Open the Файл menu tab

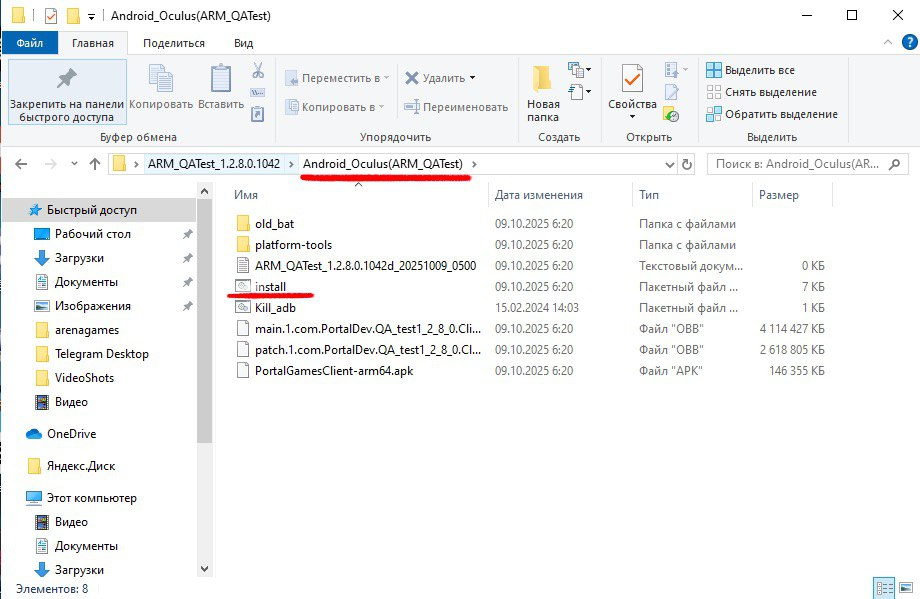point(30,44)
